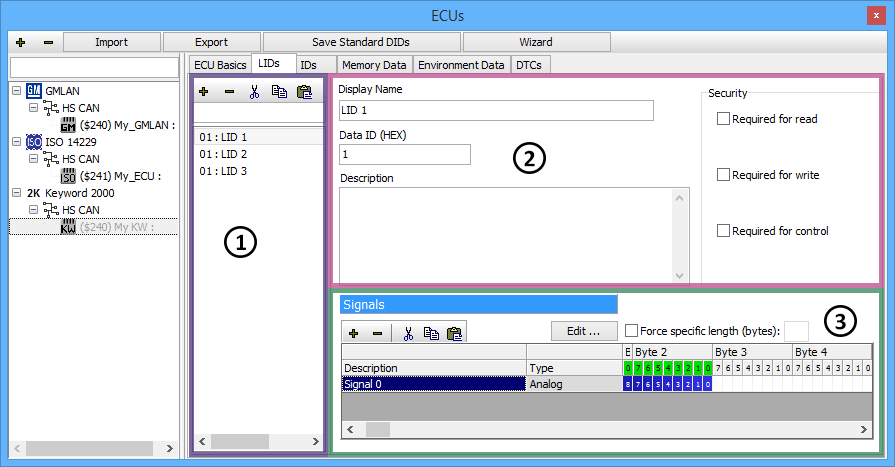Add a new signal in Signals toolbar

(x=354, y=332)
